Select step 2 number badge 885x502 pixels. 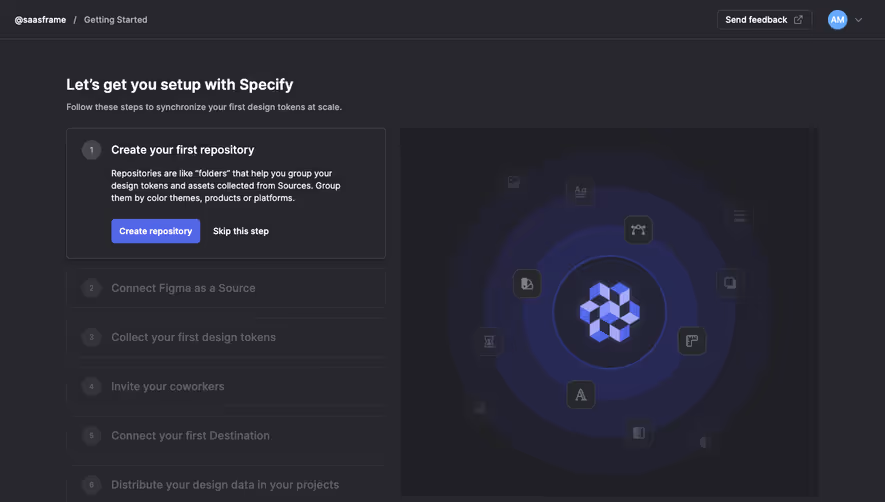tap(91, 288)
